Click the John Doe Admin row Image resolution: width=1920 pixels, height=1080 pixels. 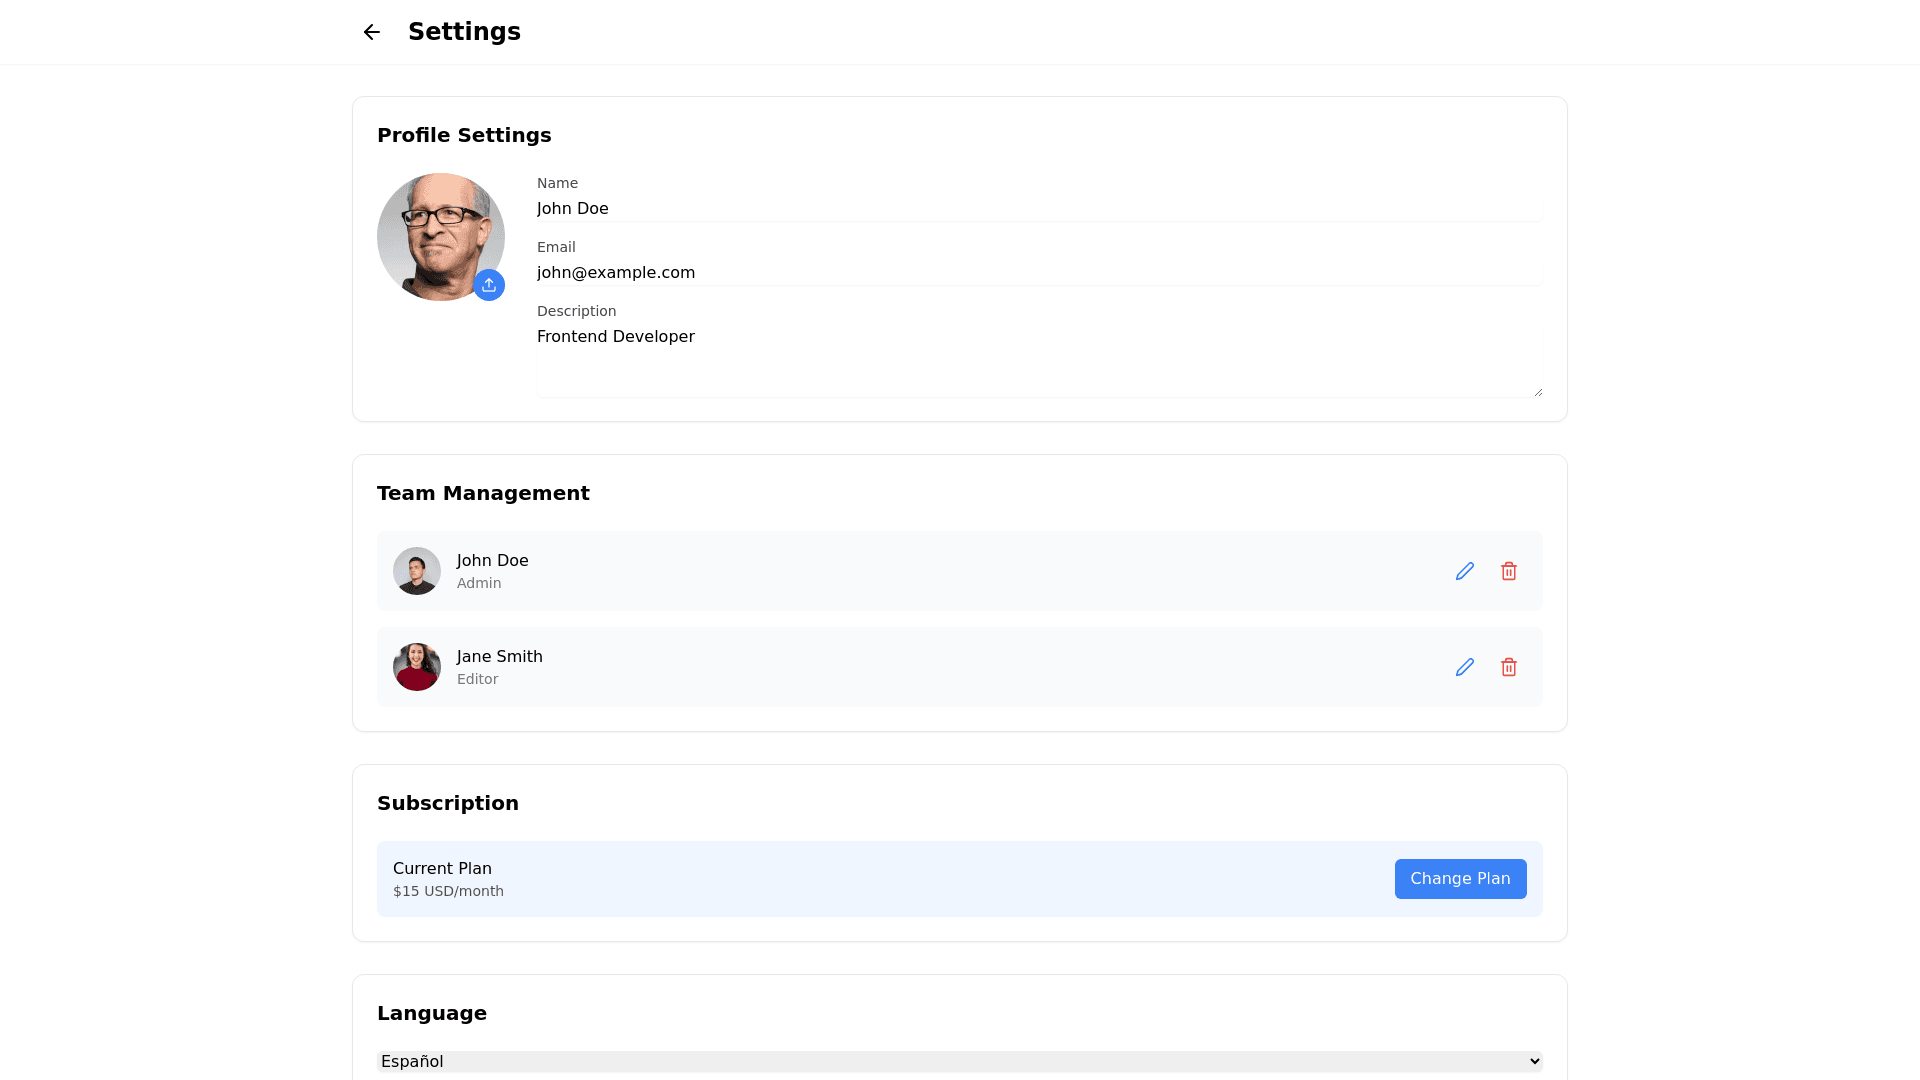tap(900, 571)
